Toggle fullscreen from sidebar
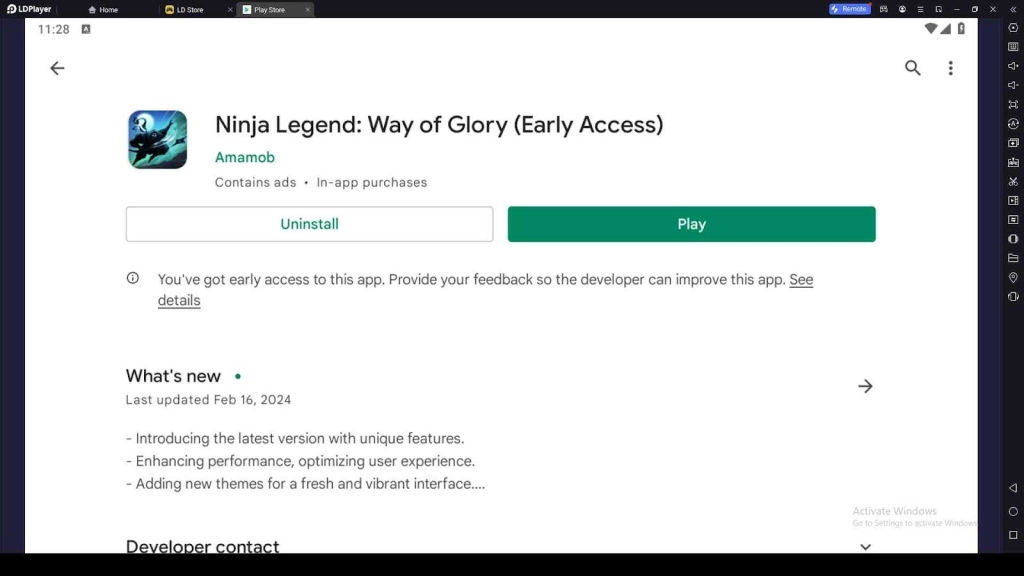The width and height of the screenshot is (1024, 576). (x=1013, y=104)
